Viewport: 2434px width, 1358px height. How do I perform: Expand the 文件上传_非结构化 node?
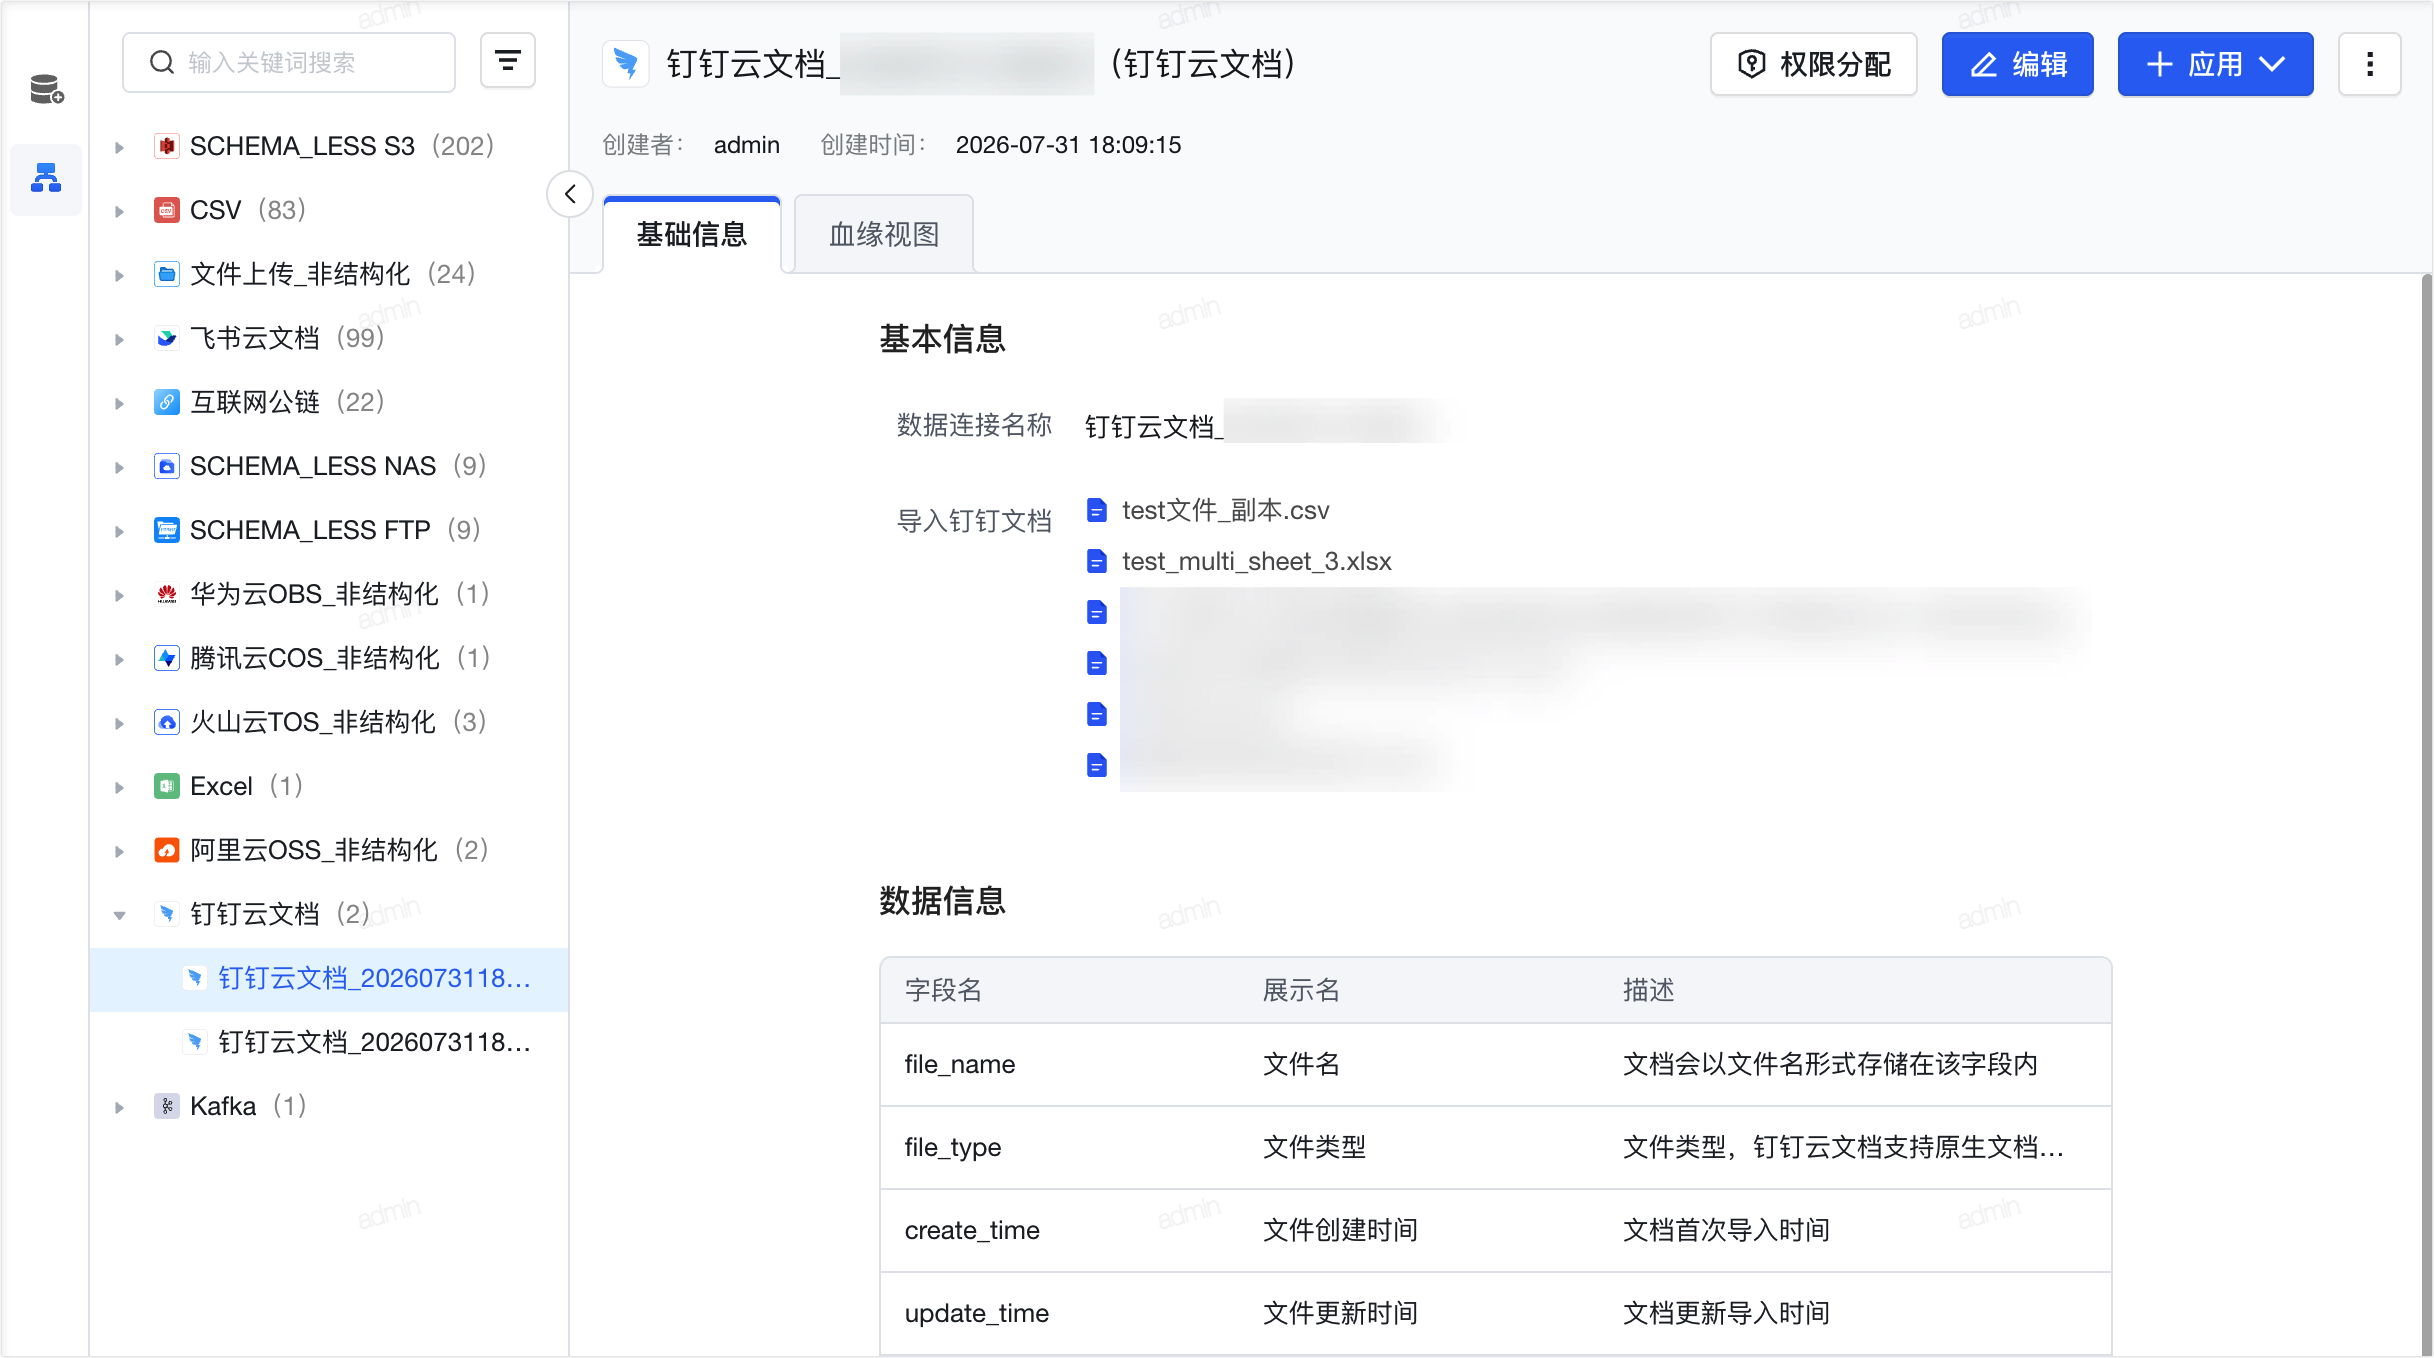click(x=119, y=275)
